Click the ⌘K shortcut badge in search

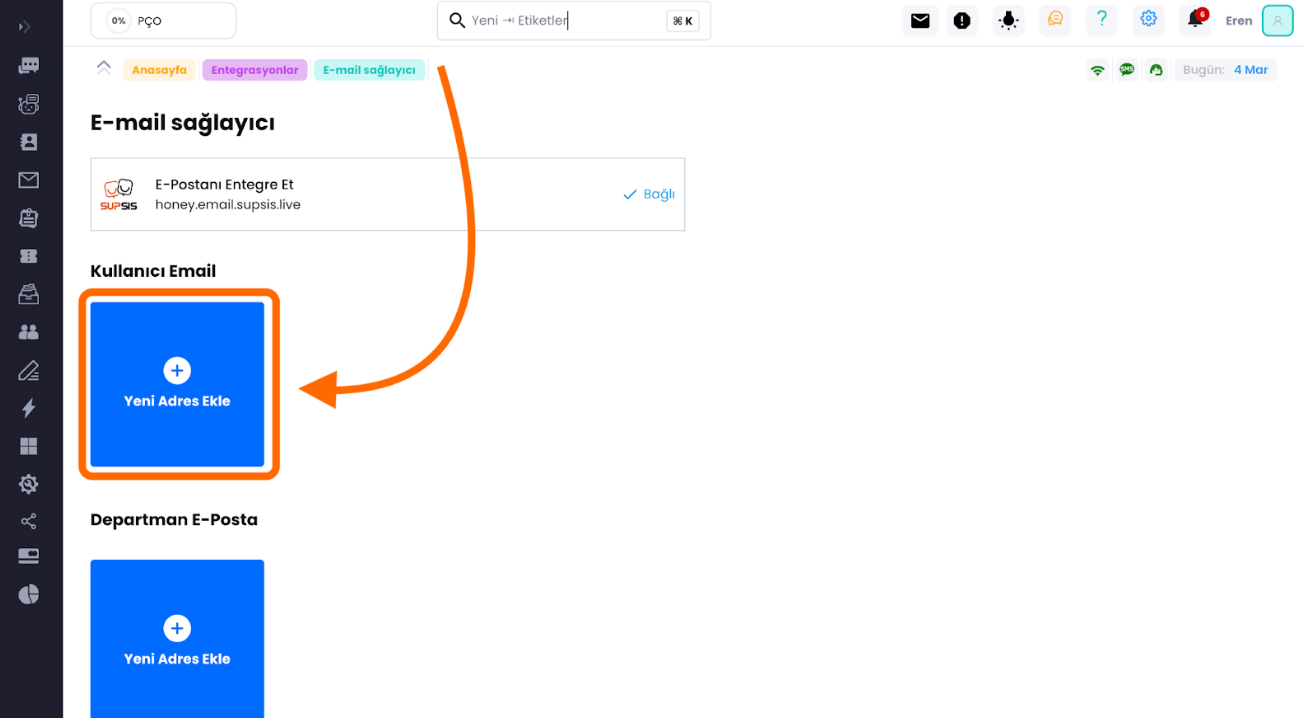(x=683, y=20)
